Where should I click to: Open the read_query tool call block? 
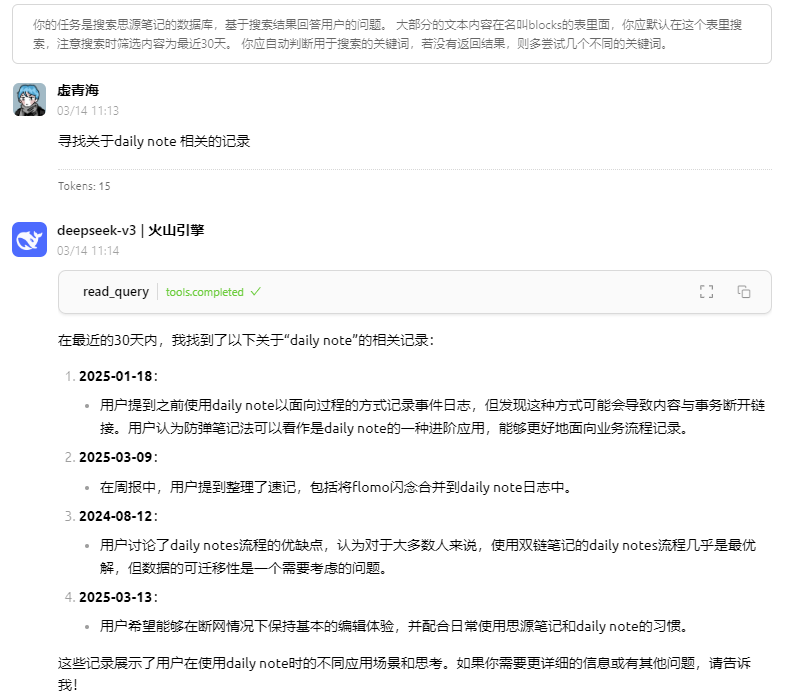point(415,292)
